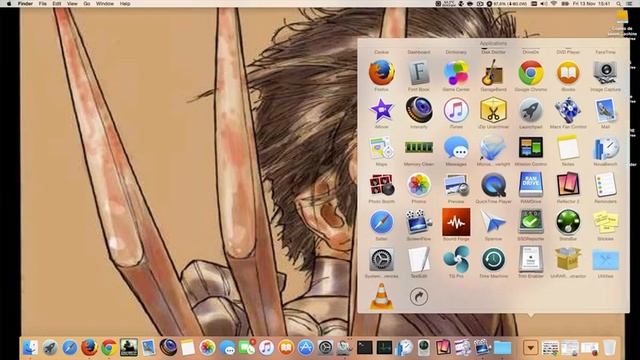The width and height of the screenshot is (640, 360).
Task: Open QuickTime Player from the stack
Action: pyautogui.click(x=493, y=185)
